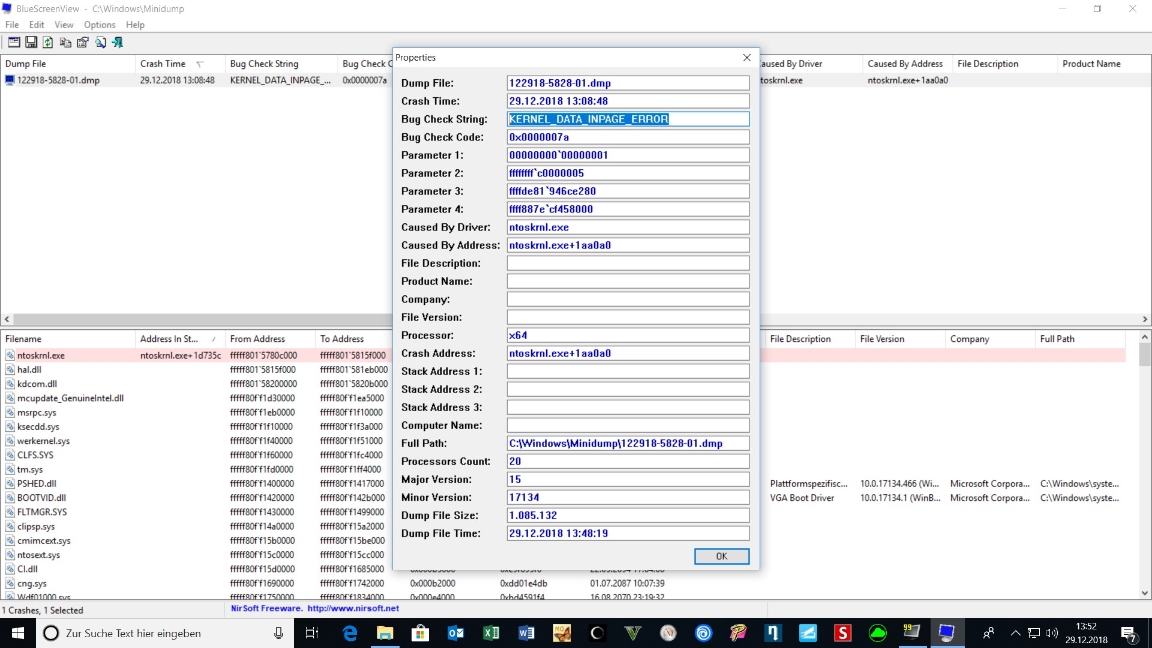This screenshot has height=648, width=1152.
Task: Open Advanced Options from the toolbar
Action: click(x=14, y=43)
